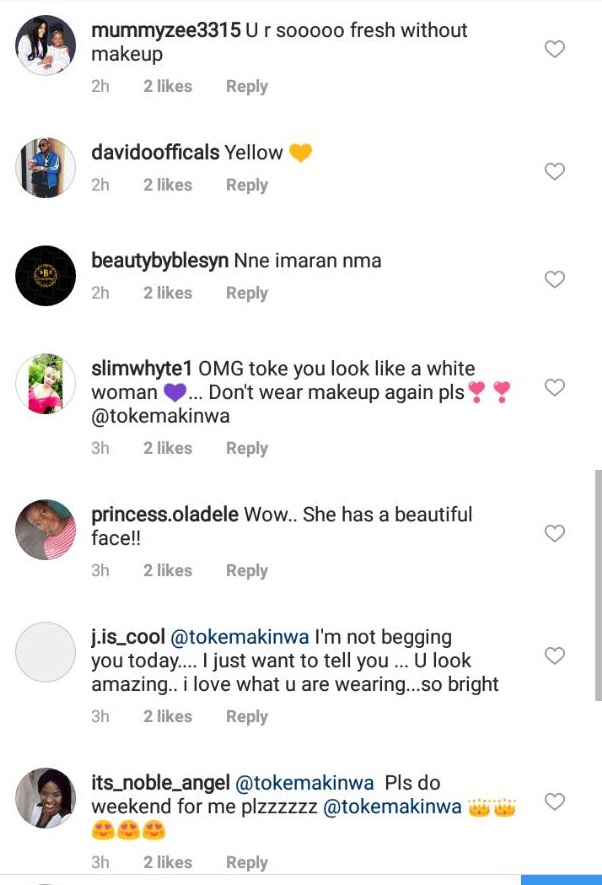602x885 pixels.
Task: Open slimwhyte1's profile picture
Action: click(x=46, y=384)
